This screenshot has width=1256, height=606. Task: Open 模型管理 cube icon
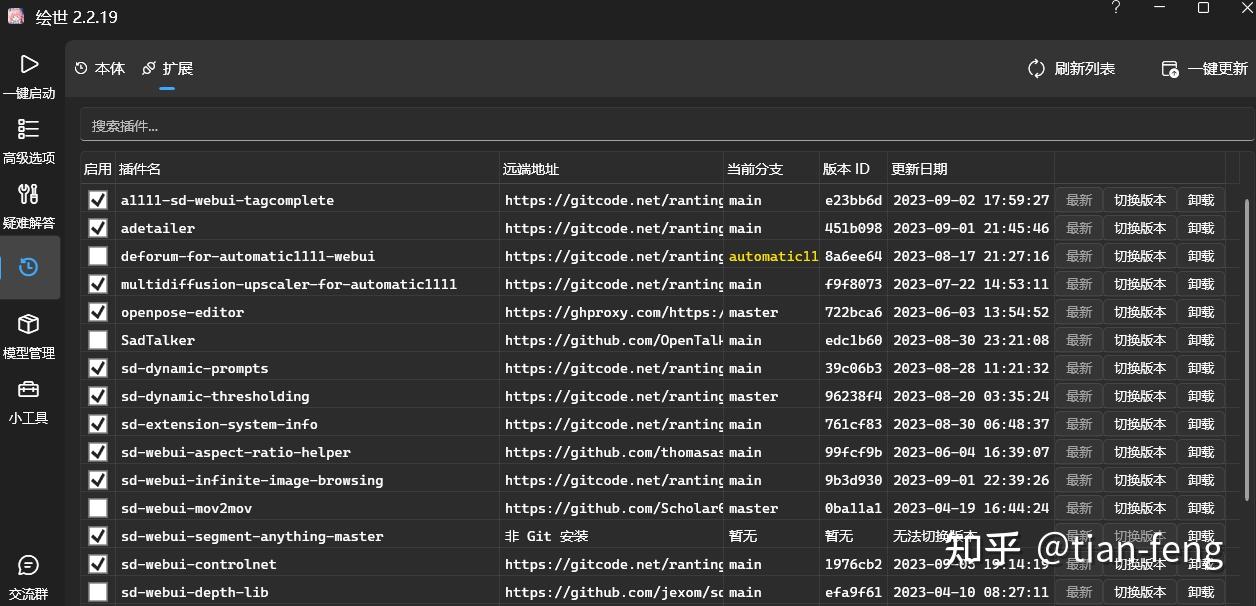pos(29,324)
